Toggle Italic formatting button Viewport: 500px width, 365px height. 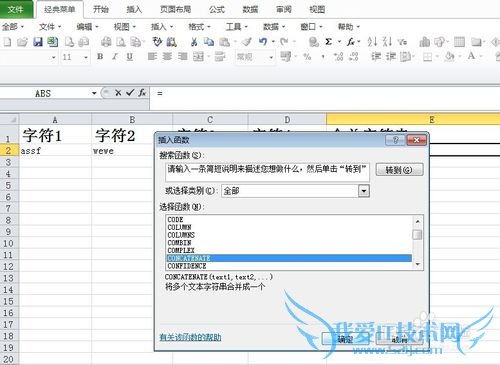coord(115,57)
